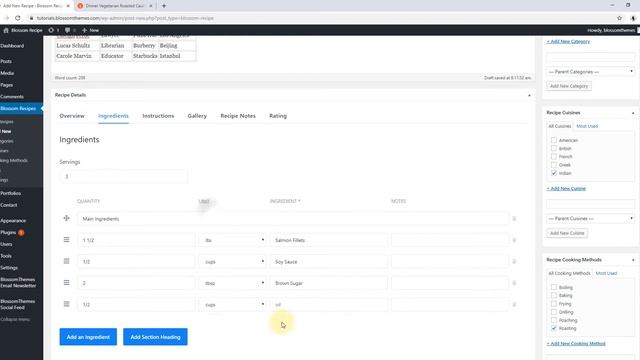The width and height of the screenshot is (640, 360).
Task: Check the Frying cooking method
Action: pos(554,304)
